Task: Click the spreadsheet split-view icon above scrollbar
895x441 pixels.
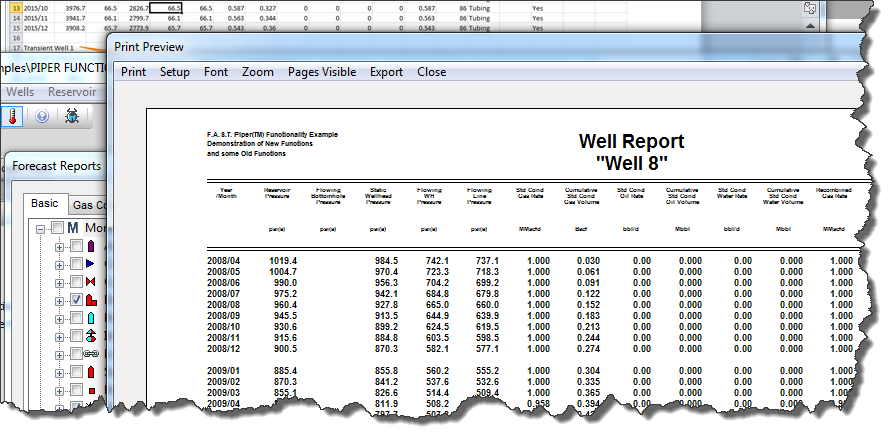Action: coord(812,8)
